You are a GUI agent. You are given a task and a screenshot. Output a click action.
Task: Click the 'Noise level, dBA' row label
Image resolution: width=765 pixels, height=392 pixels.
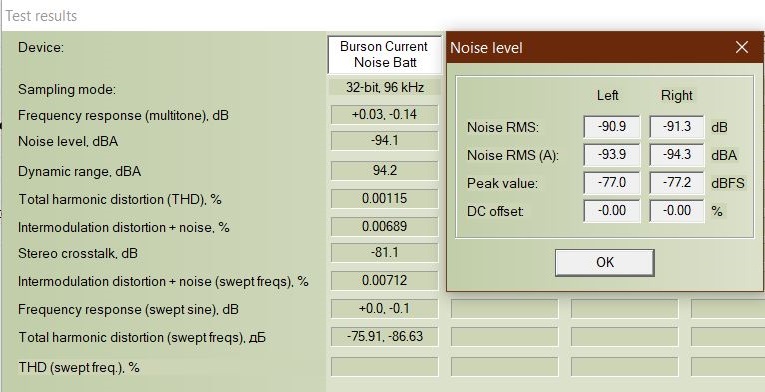(68, 142)
